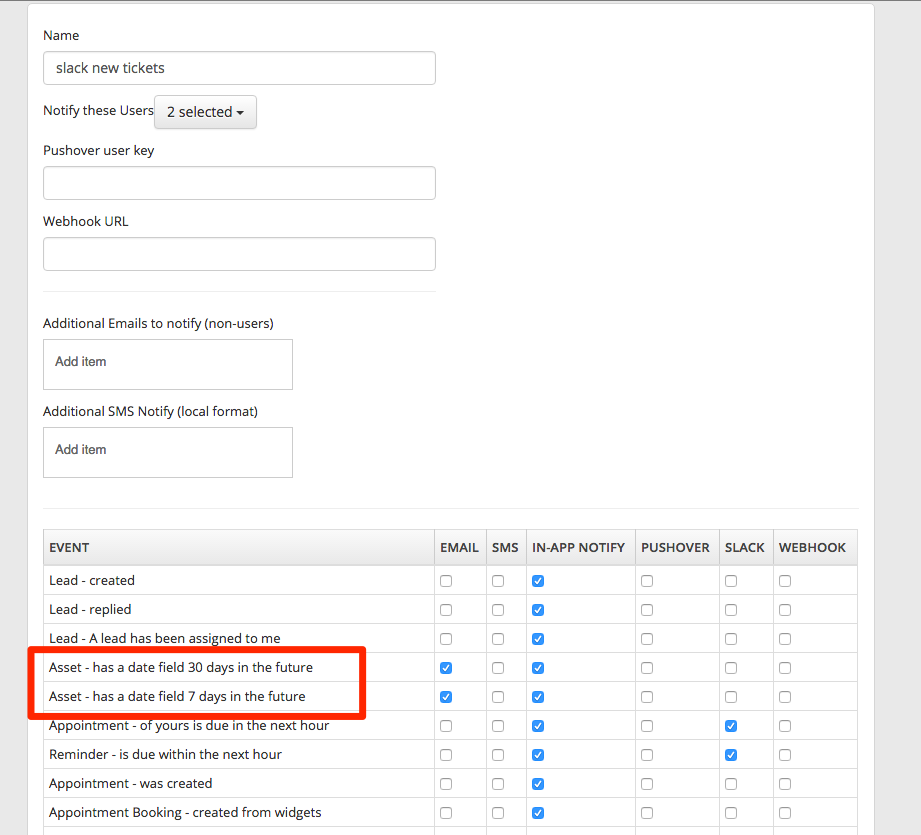This screenshot has height=835, width=921.
Task: Enable Pushover for Appointment - was created
Action: 647,784
